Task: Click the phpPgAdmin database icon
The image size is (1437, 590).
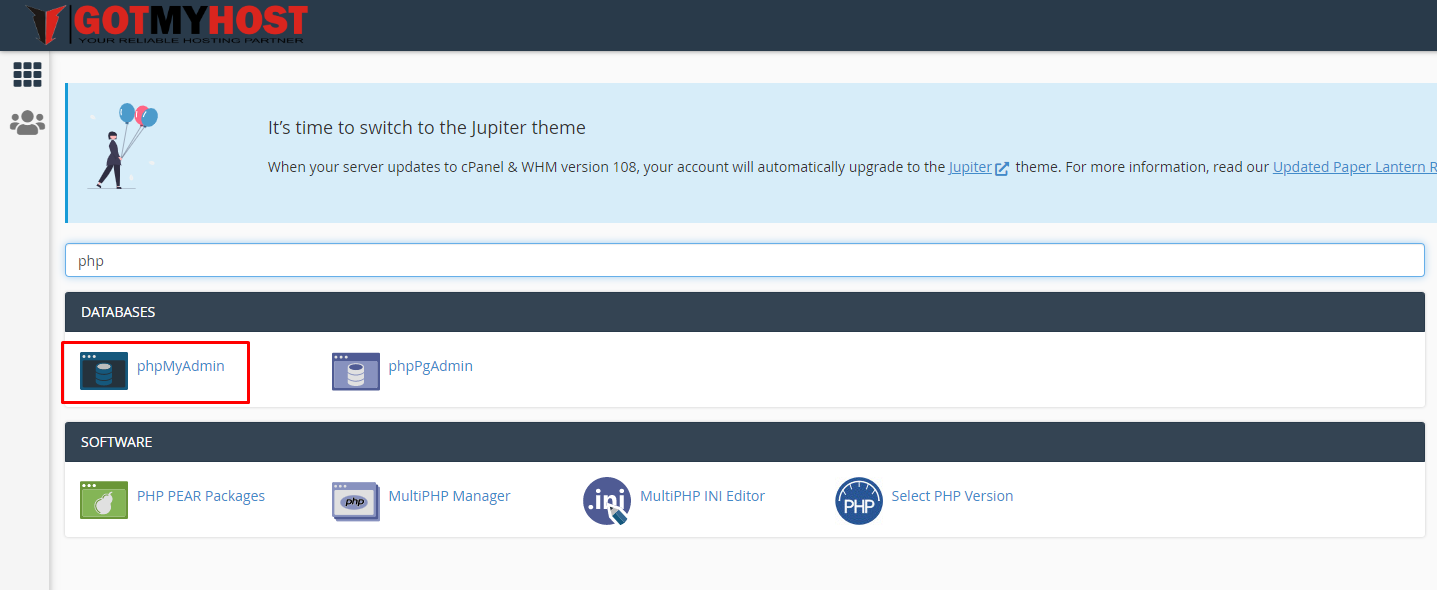Action: tap(356, 370)
